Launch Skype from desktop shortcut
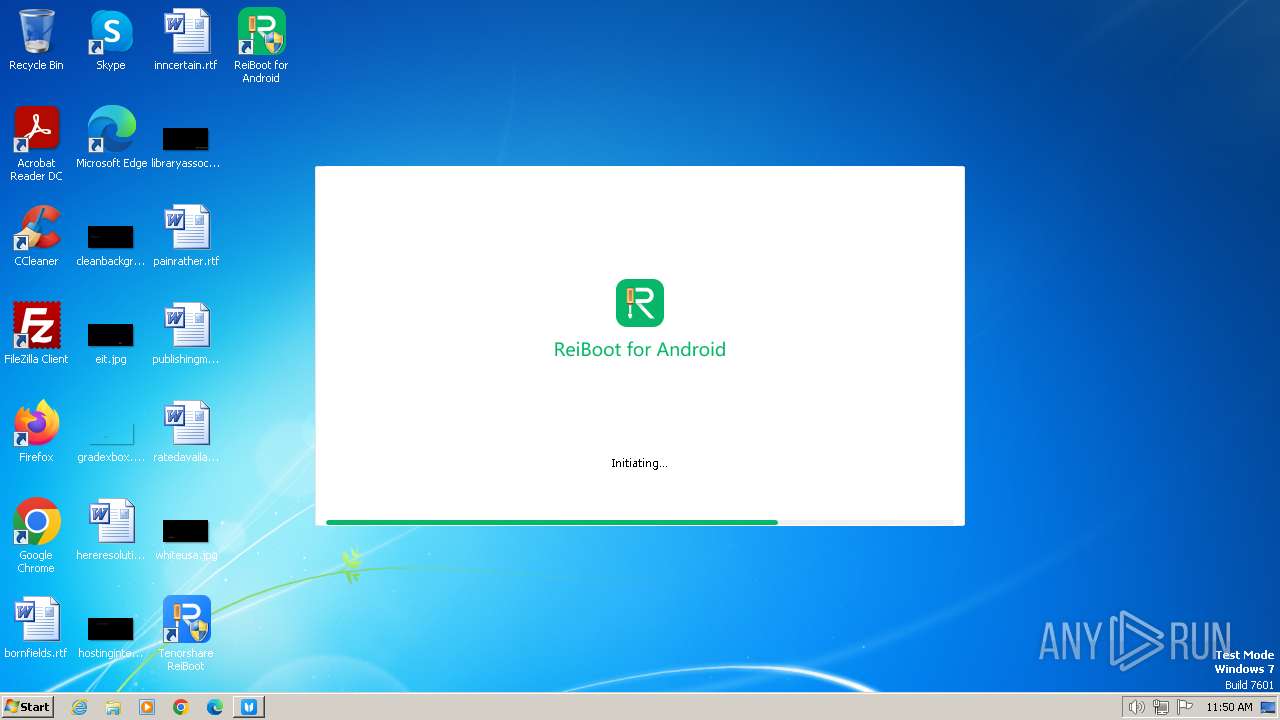 (x=110, y=41)
